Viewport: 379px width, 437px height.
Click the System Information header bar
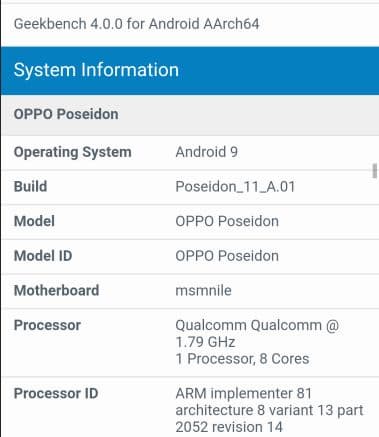click(x=190, y=71)
